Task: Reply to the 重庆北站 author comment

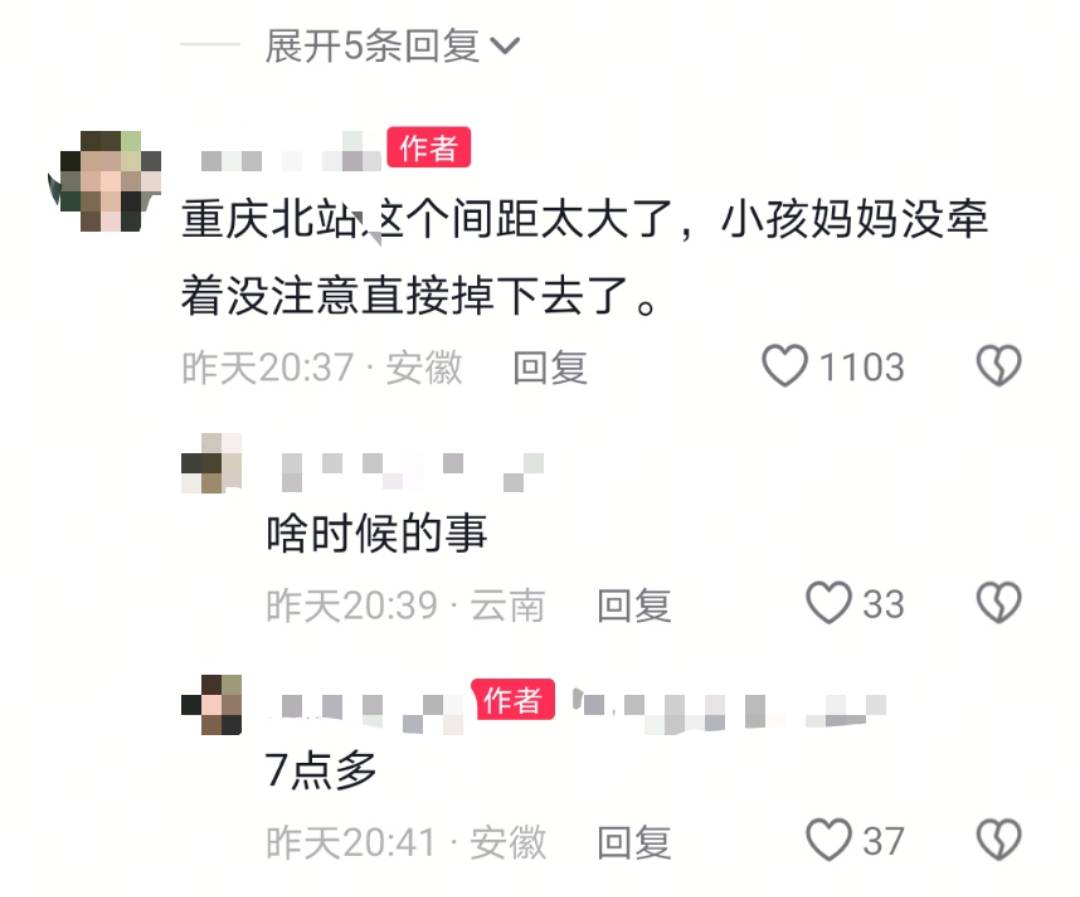Action: pos(550,367)
